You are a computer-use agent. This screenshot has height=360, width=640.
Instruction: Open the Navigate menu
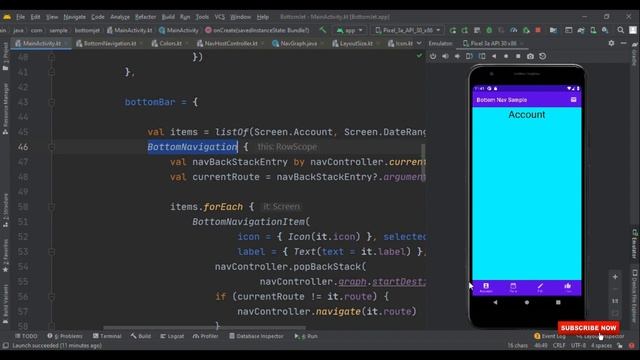point(74,17)
